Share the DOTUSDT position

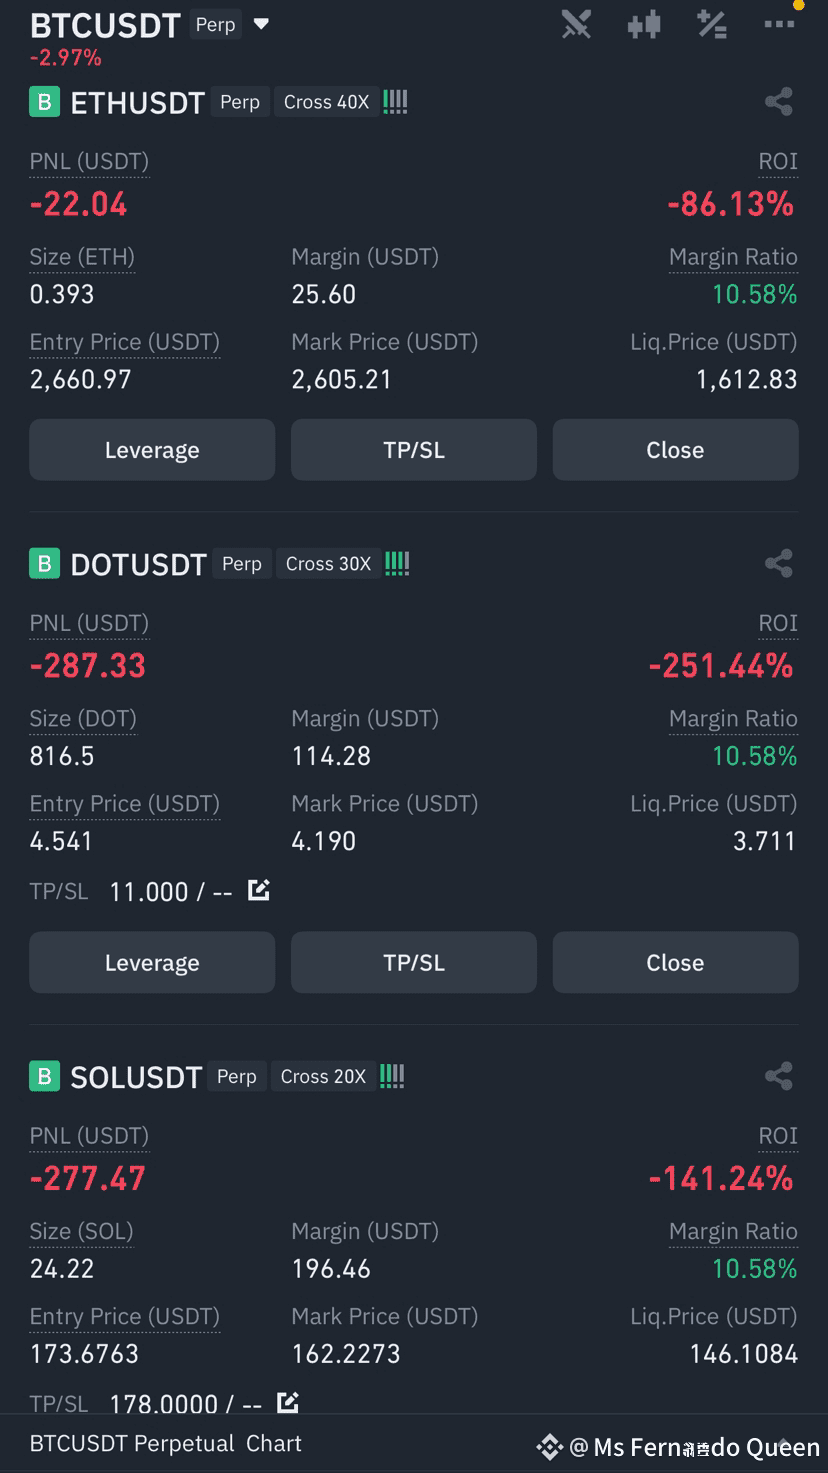pos(778,563)
